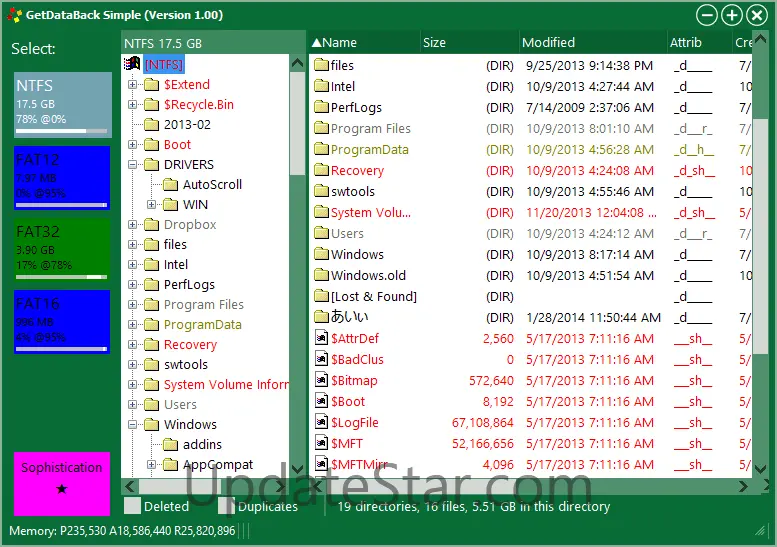Expand the Program Files tree node
Image resolution: width=777 pixels, height=547 pixels.
point(132,305)
